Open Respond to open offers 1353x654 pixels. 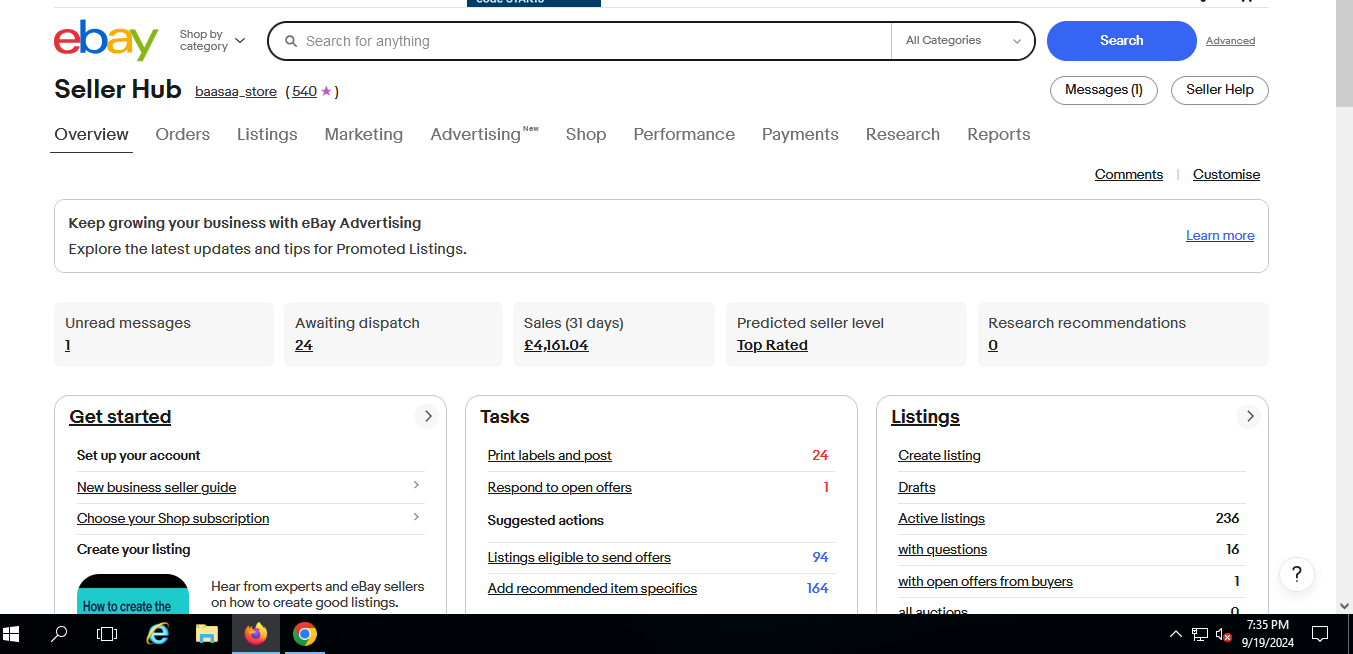[x=560, y=488]
